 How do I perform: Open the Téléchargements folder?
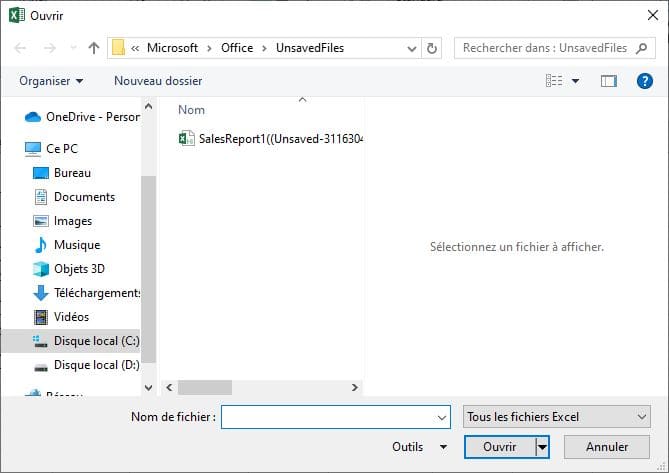86,293
